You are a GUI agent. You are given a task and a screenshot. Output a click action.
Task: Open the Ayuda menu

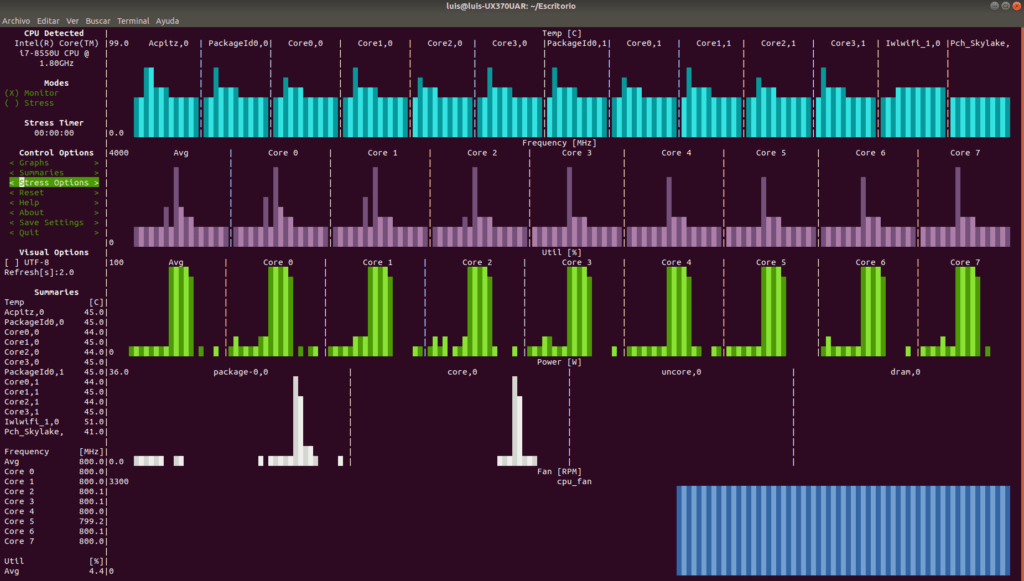point(166,19)
